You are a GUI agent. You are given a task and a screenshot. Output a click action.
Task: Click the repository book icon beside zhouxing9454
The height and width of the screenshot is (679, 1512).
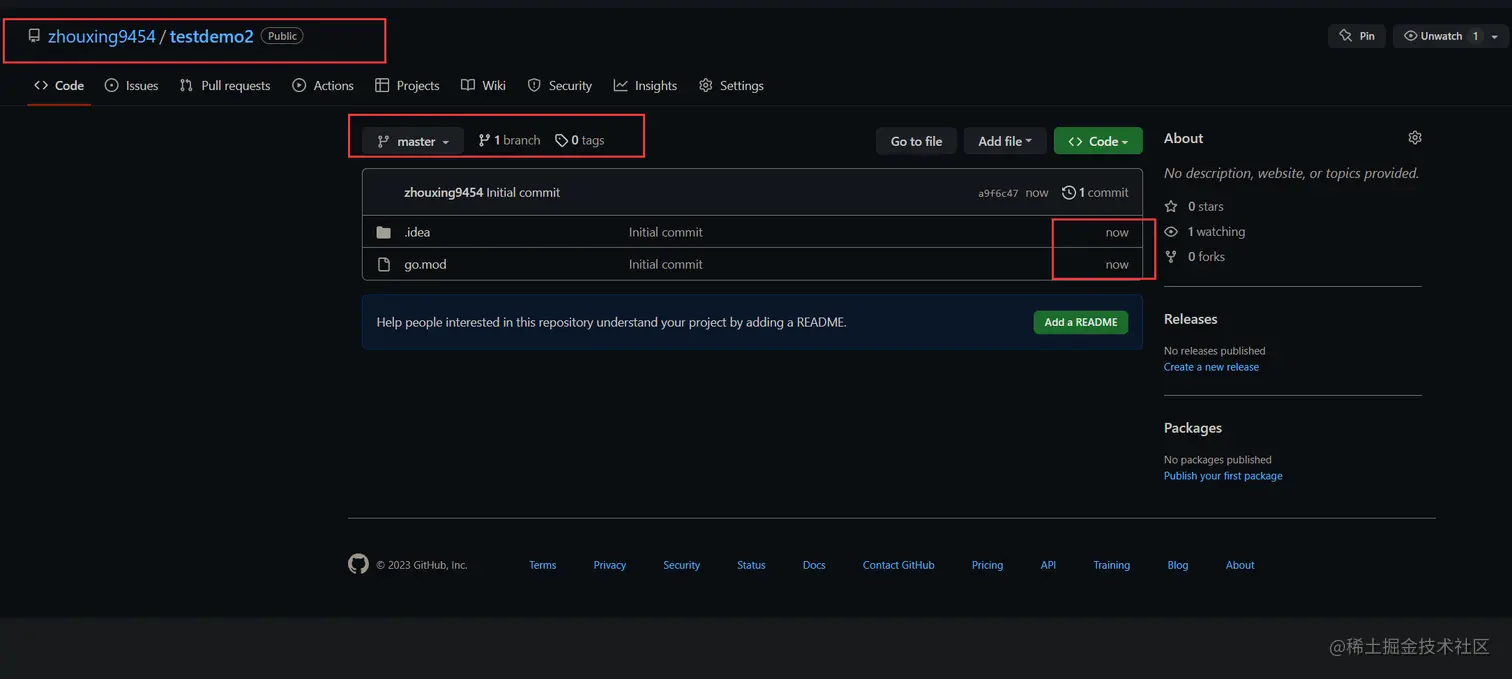35,36
